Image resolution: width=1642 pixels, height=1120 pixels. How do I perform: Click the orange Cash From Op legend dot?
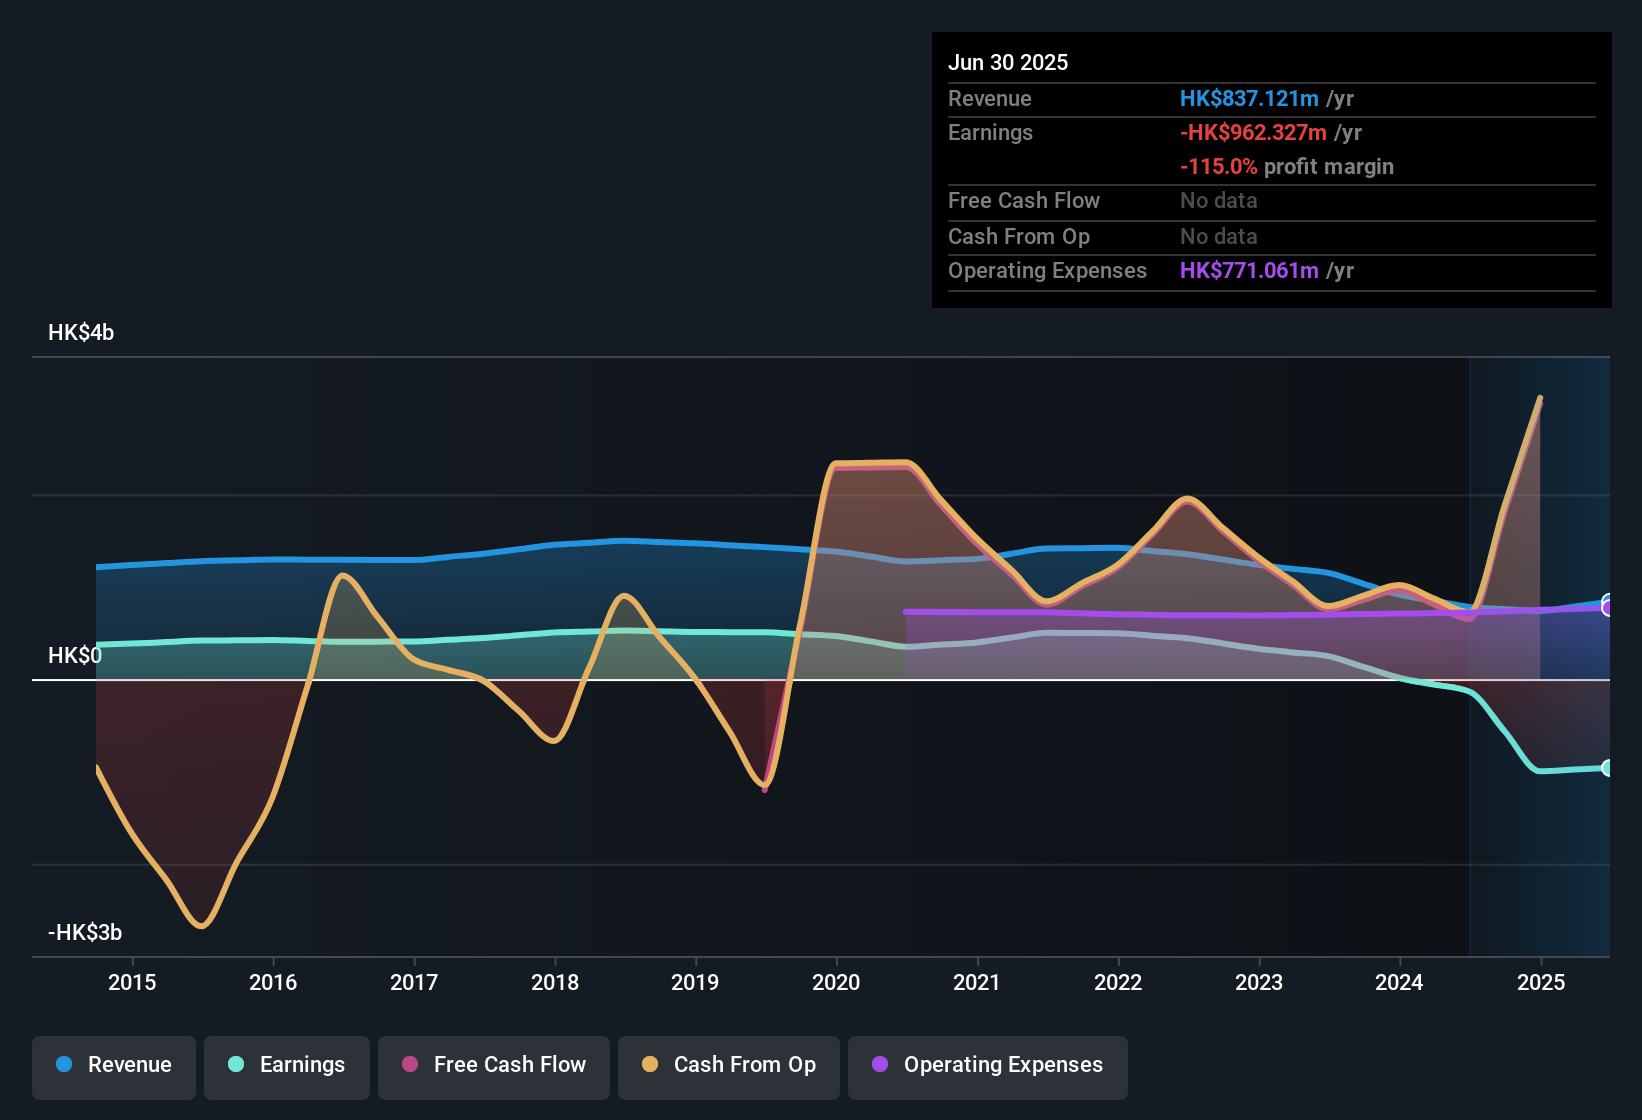650,1064
